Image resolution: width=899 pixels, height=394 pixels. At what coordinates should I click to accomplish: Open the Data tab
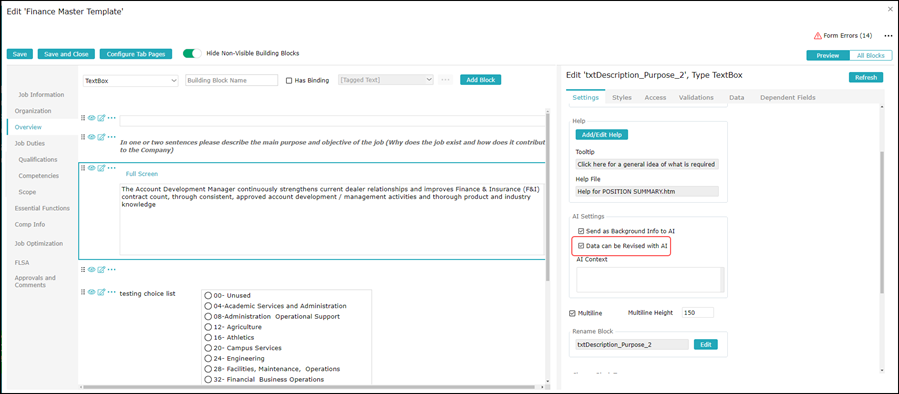[x=737, y=97]
